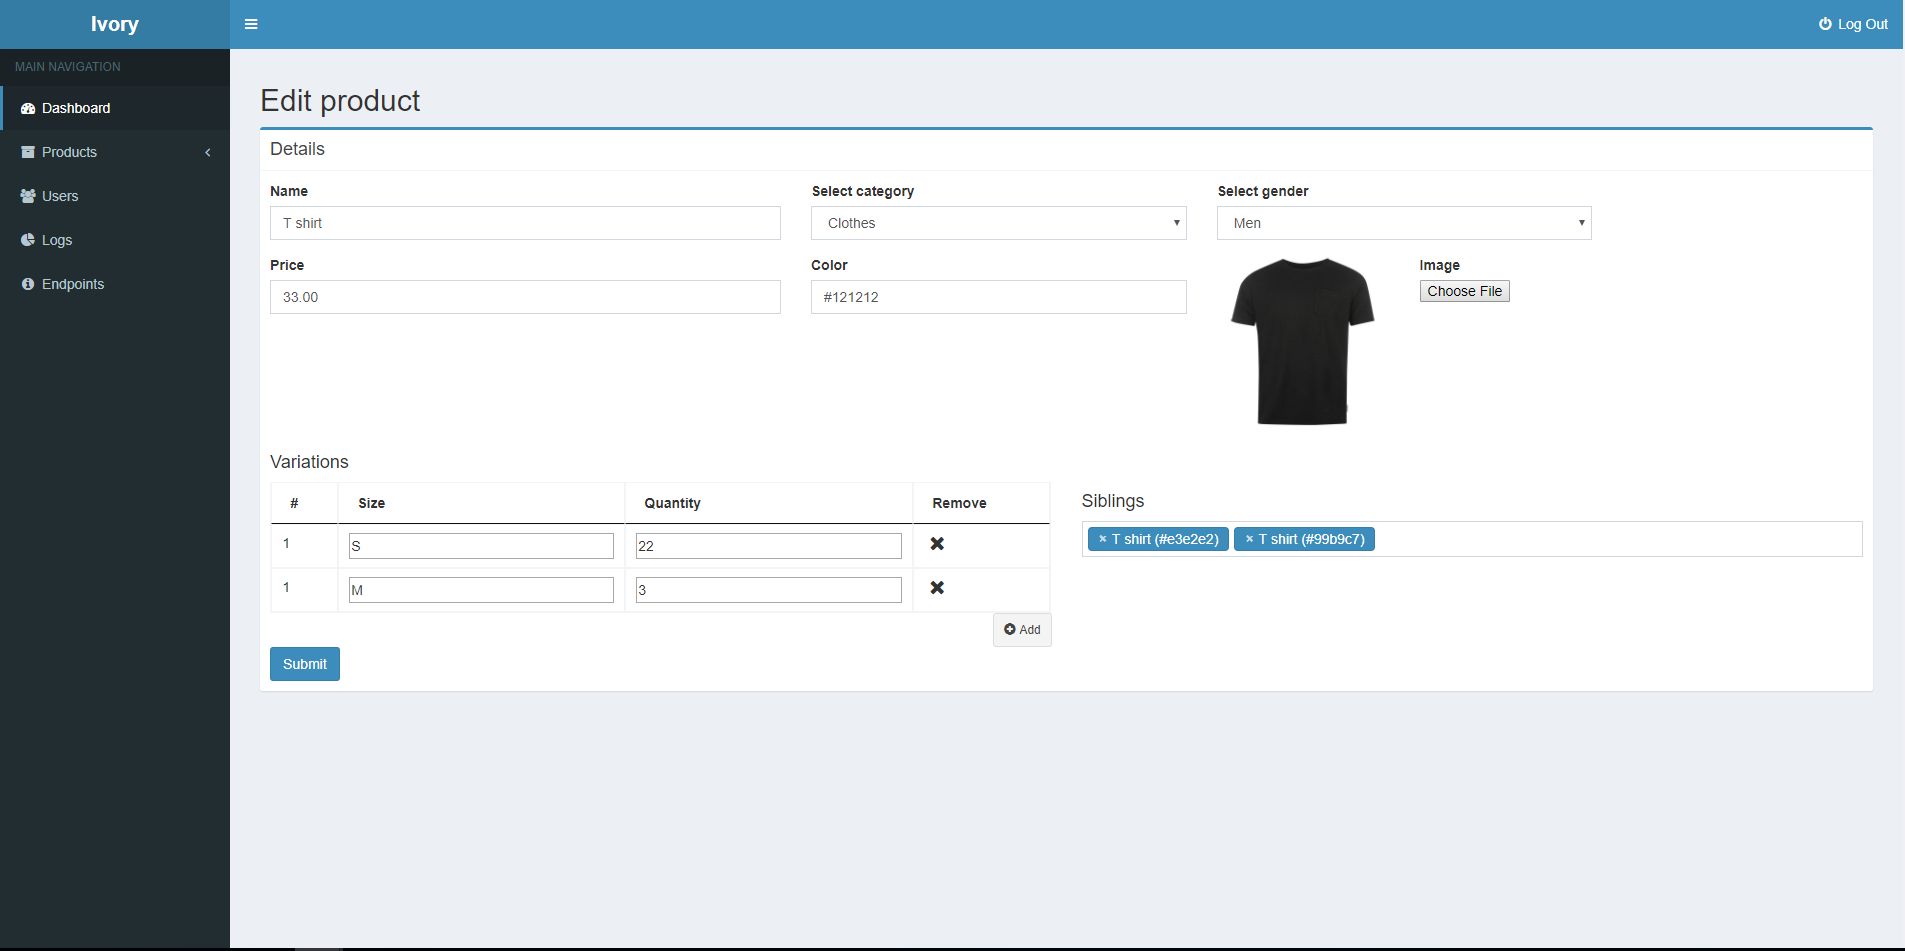Remove sibling T shirt (#e3e2e2) tag

1102,539
